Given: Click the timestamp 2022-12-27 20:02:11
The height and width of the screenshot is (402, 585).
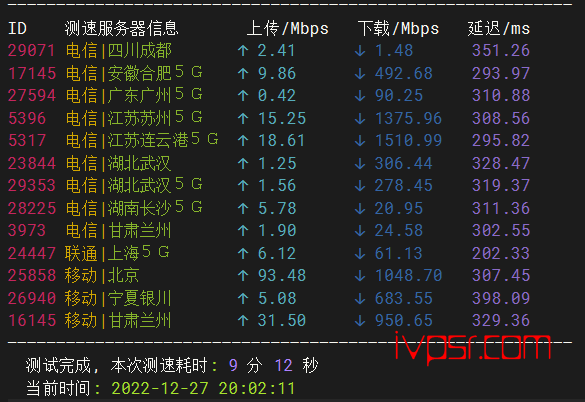Looking at the screenshot, I should pos(203,389).
